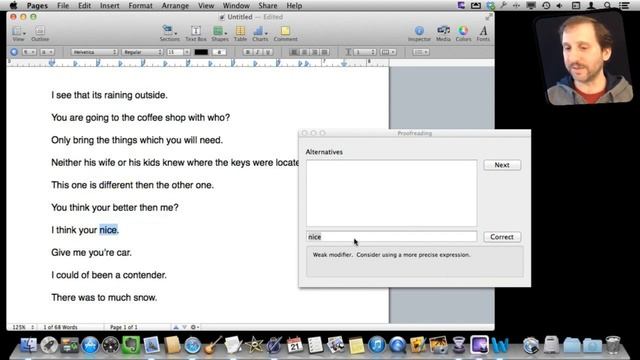Image resolution: width=640 pixels, height=360 pixels.
Task: Open iTunes music note in Dock
Action: point(377,345)
